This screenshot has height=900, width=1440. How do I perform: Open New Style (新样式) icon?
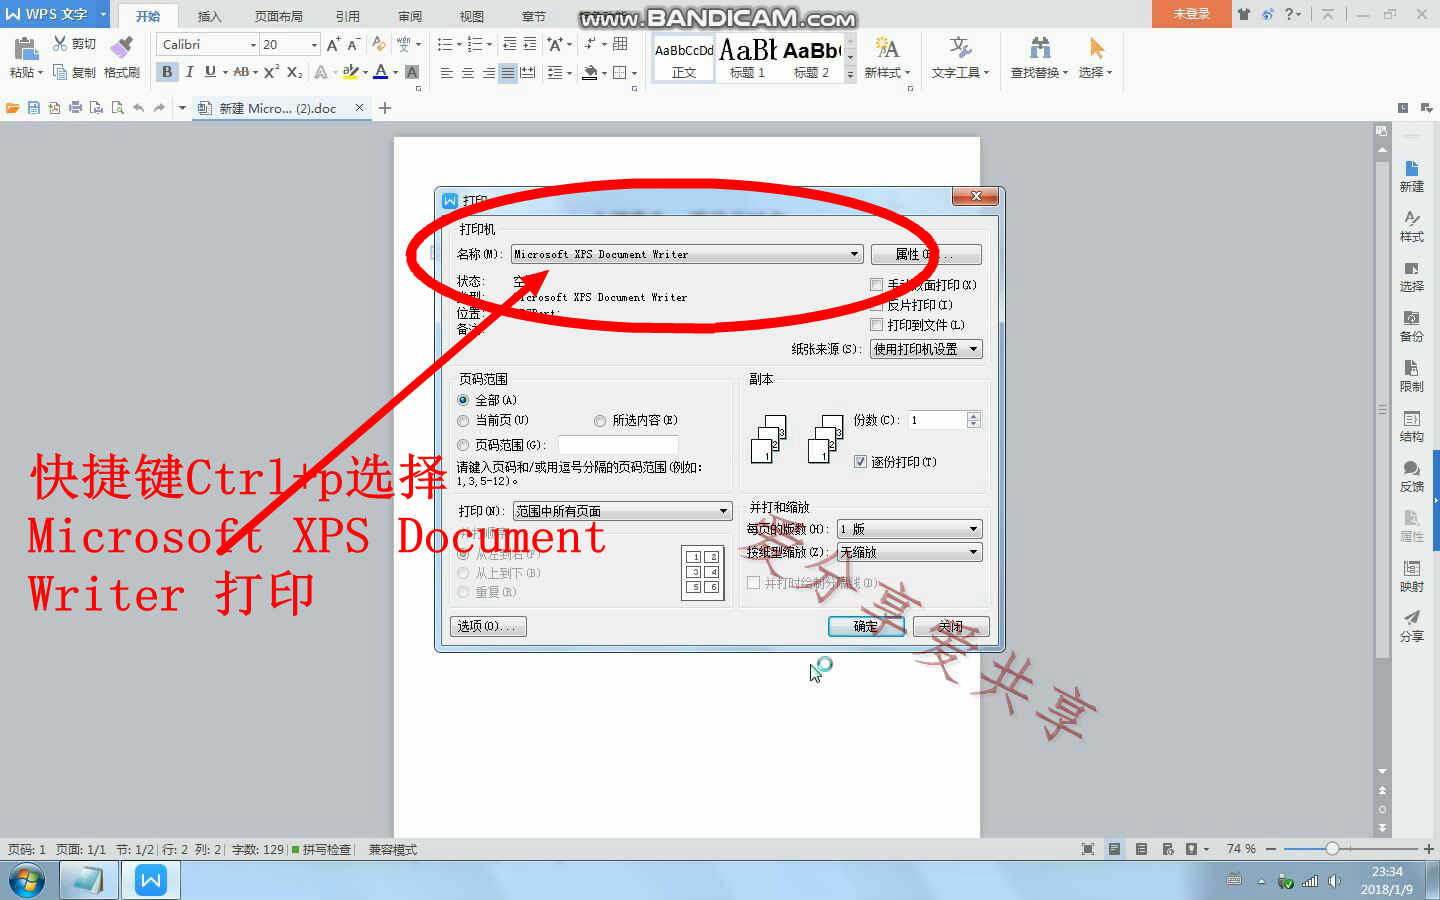pos(887,57)
